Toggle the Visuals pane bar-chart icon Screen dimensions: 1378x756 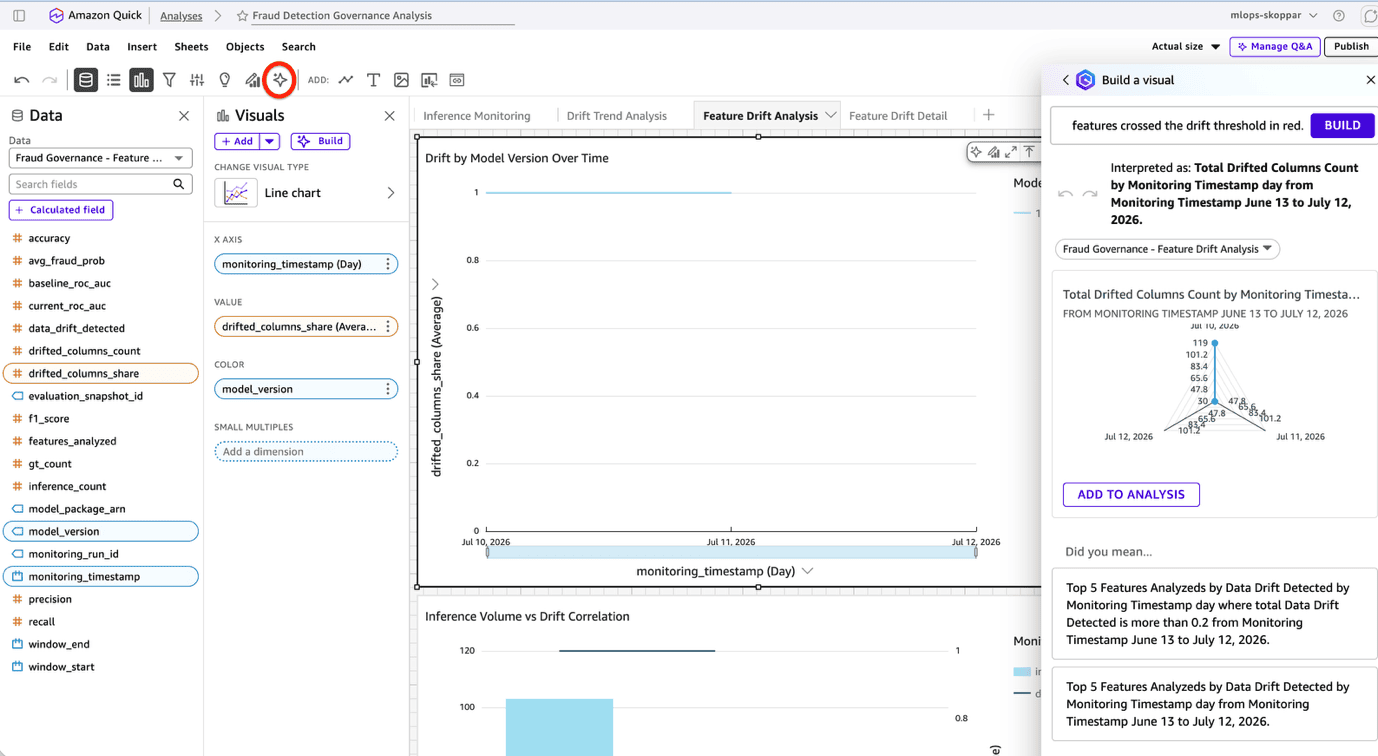click(141, 80)
